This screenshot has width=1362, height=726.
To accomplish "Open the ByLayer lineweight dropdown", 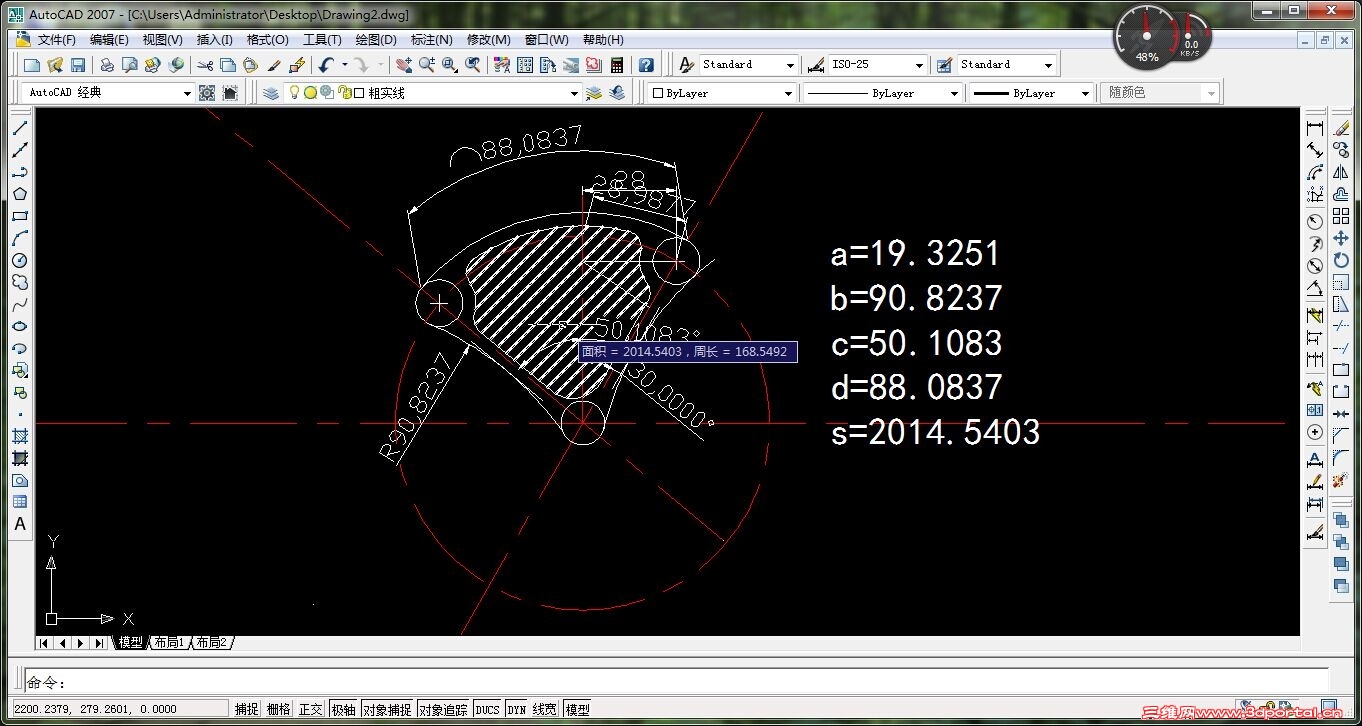I will coord(1085,93).
